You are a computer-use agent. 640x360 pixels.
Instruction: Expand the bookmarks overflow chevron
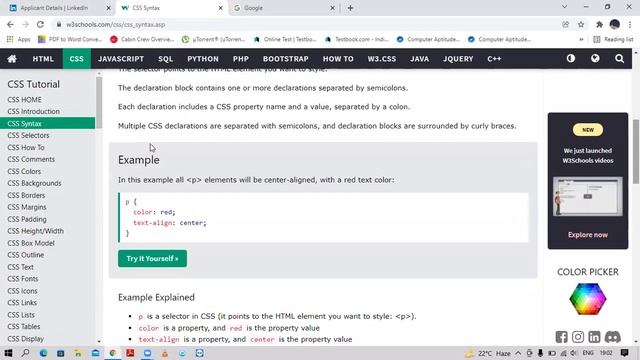[x=581, y=39]
